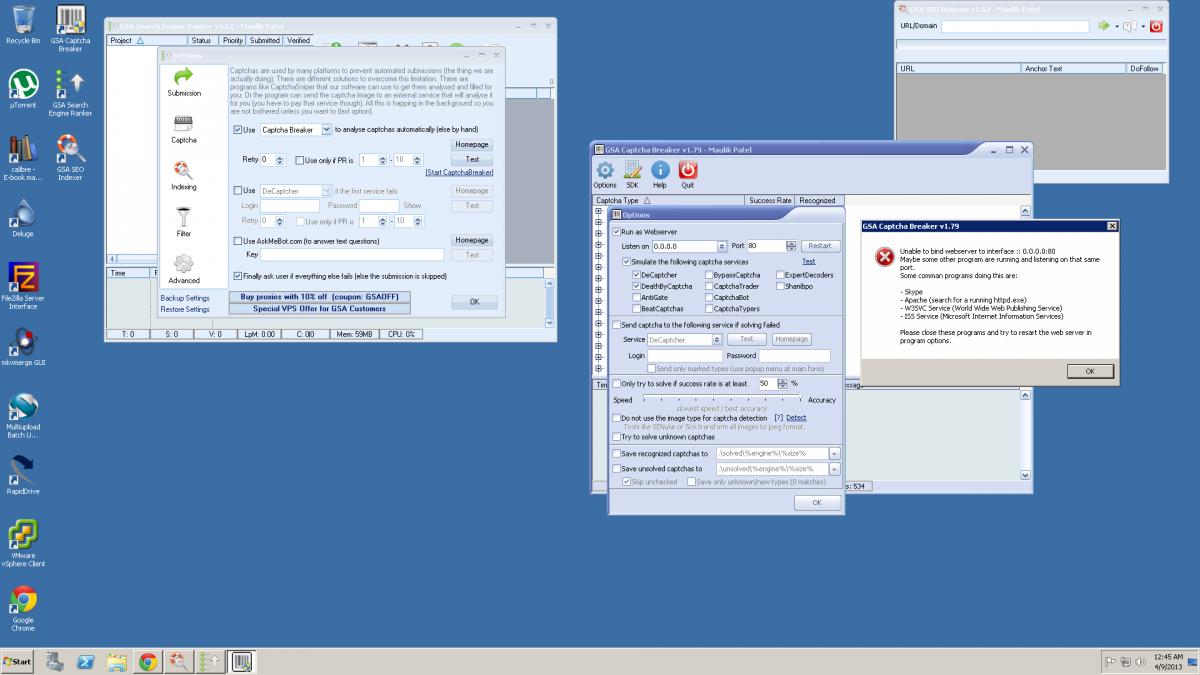Enable Use AskMeBot.com checkbox

(238, 241)
